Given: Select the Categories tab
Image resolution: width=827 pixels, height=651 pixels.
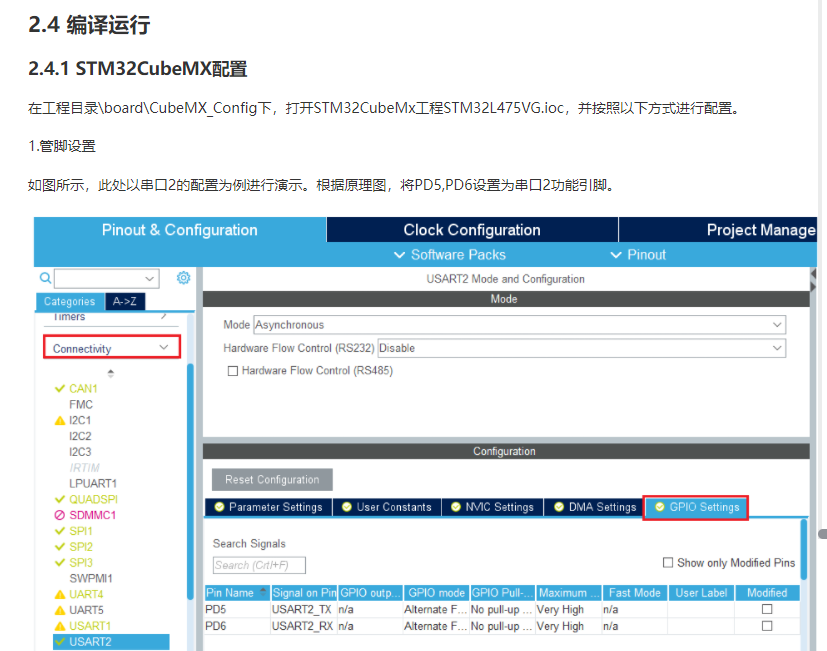Looking at the screenshot, I should coord(70,301).
